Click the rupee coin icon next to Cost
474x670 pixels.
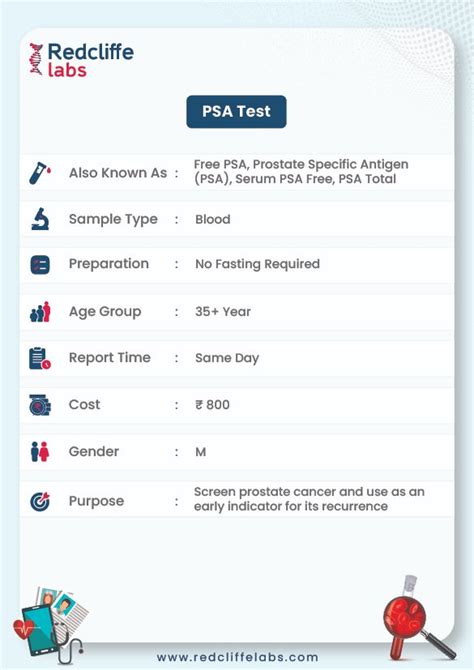coord(40,405)
